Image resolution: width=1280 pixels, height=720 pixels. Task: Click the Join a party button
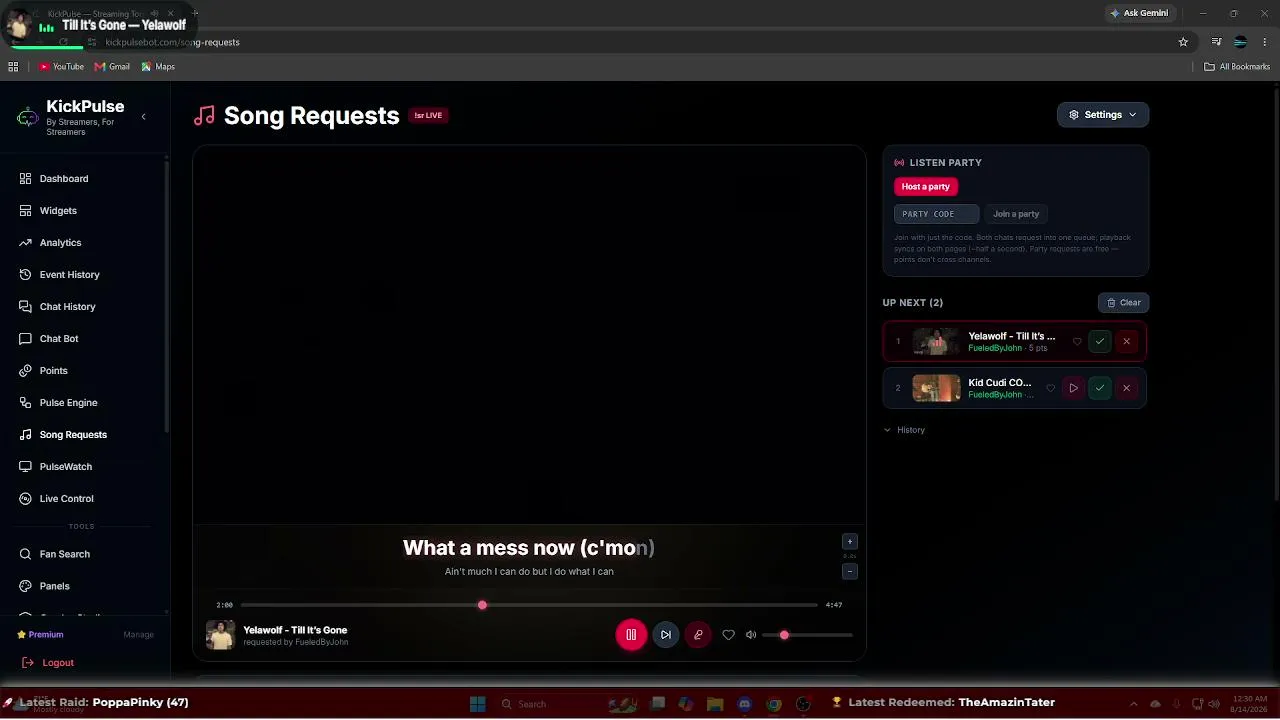coord(1016,214)
